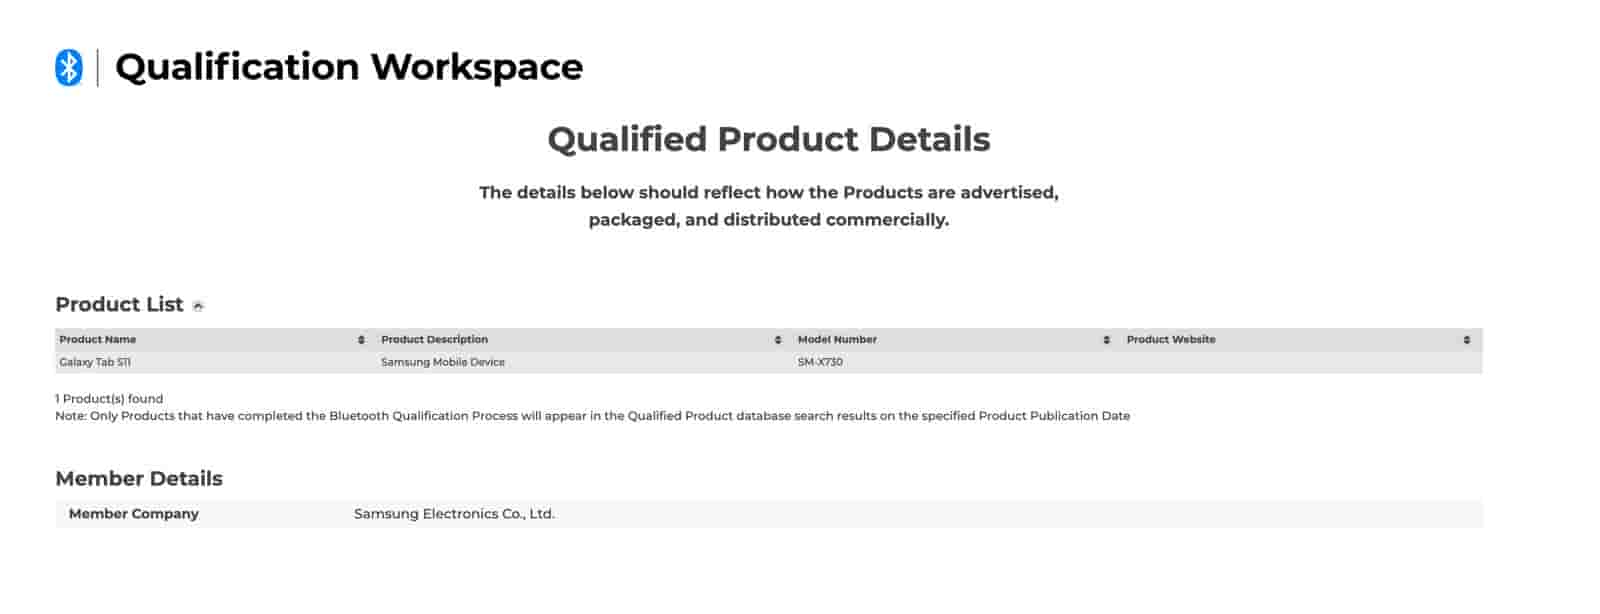The image size is (1600, 614).
Task: Collapse the Product List section arrow
Action: pyautogui.click(x=198, y=306)
